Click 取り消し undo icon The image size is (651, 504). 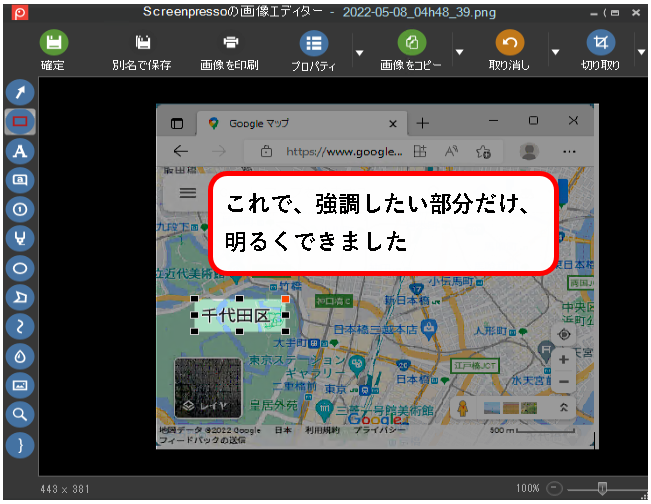pos(509,42)
